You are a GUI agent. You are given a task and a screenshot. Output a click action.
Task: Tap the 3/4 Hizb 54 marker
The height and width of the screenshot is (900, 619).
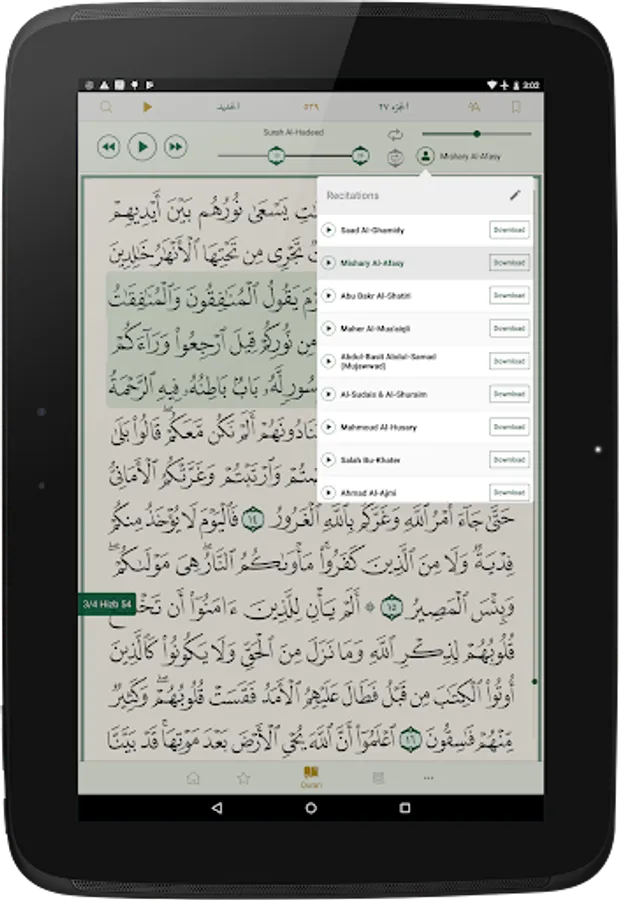click(x=107, y=604)
